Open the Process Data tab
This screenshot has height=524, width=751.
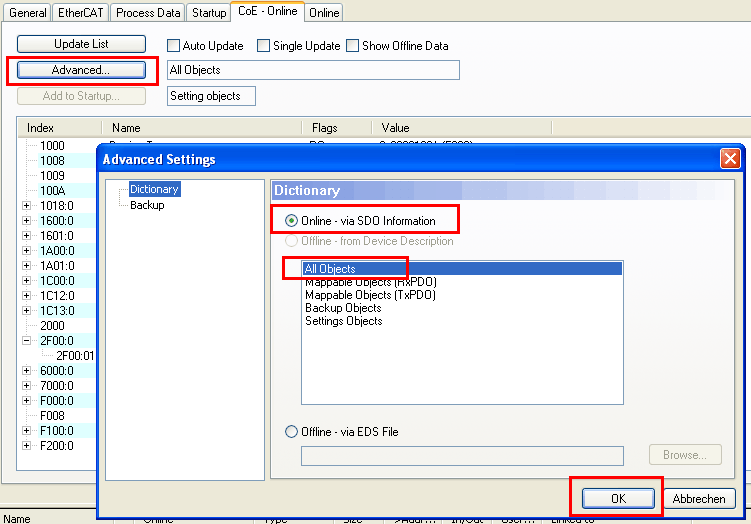pyautogui.click(x=148, y=12)
